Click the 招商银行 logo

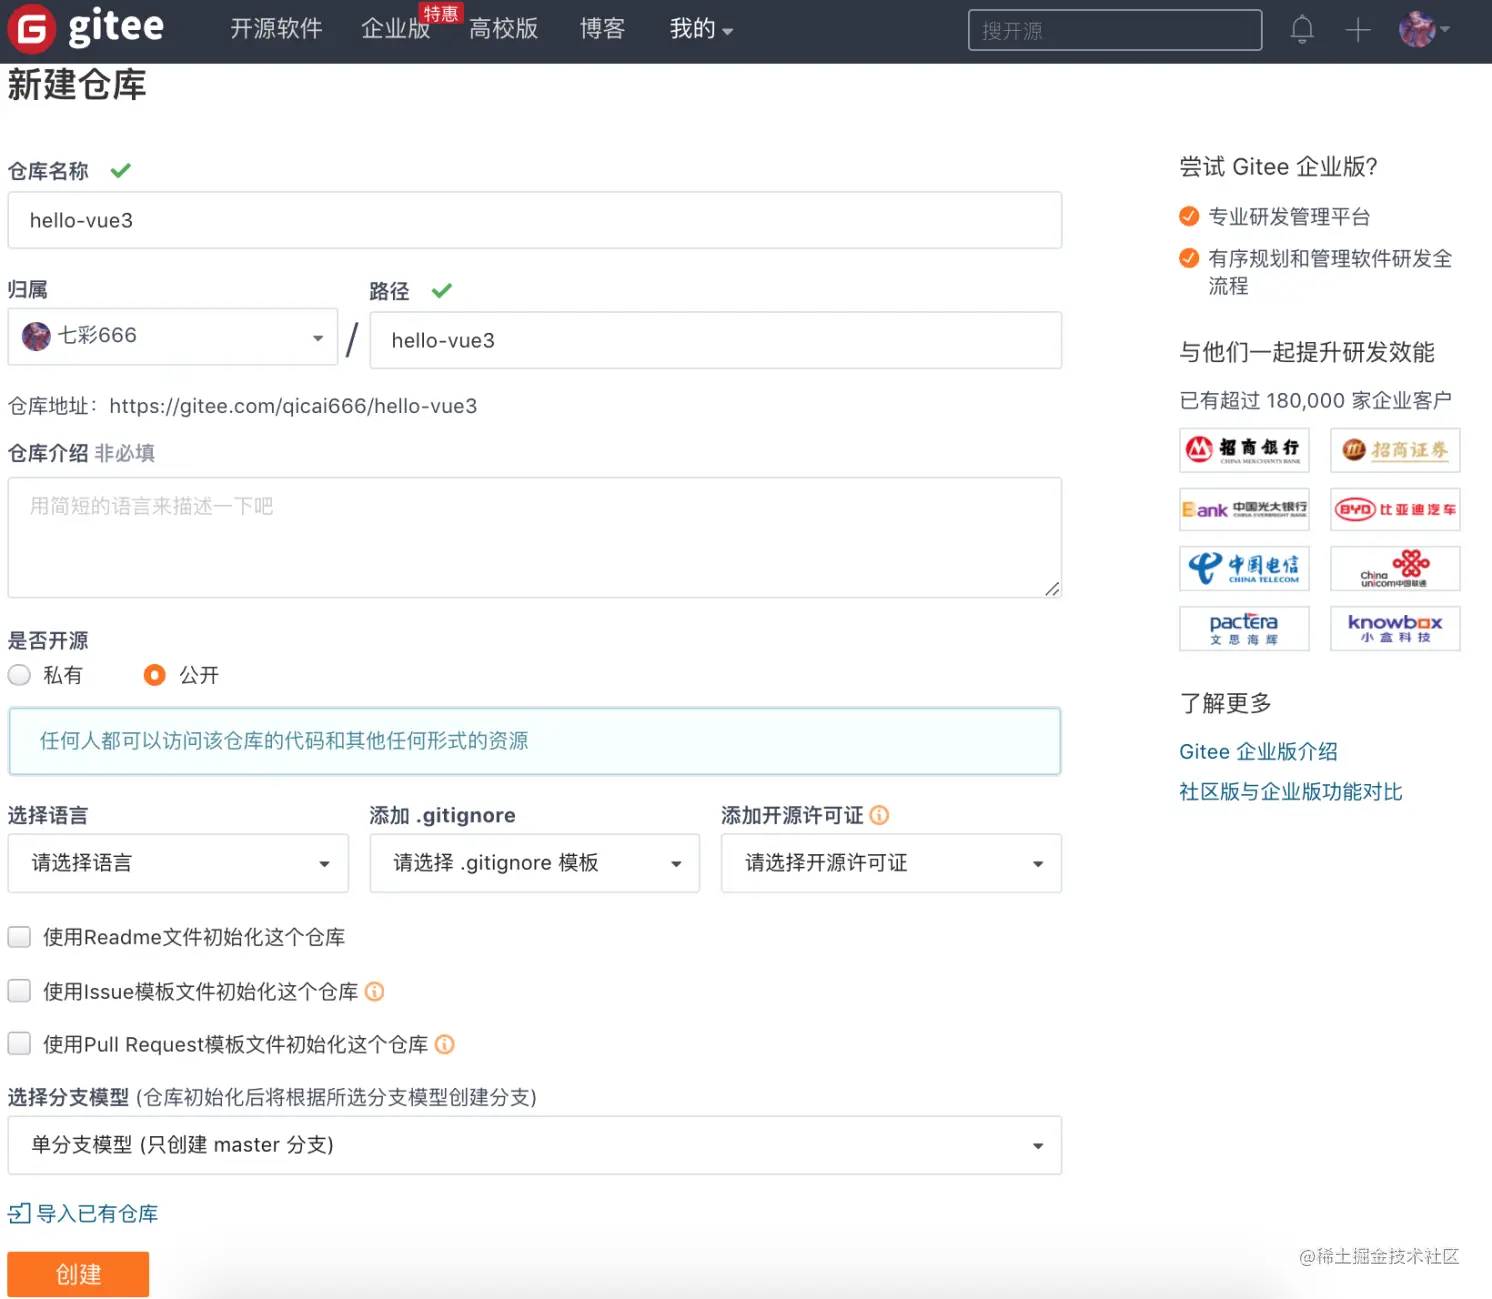pos(1244,450)
